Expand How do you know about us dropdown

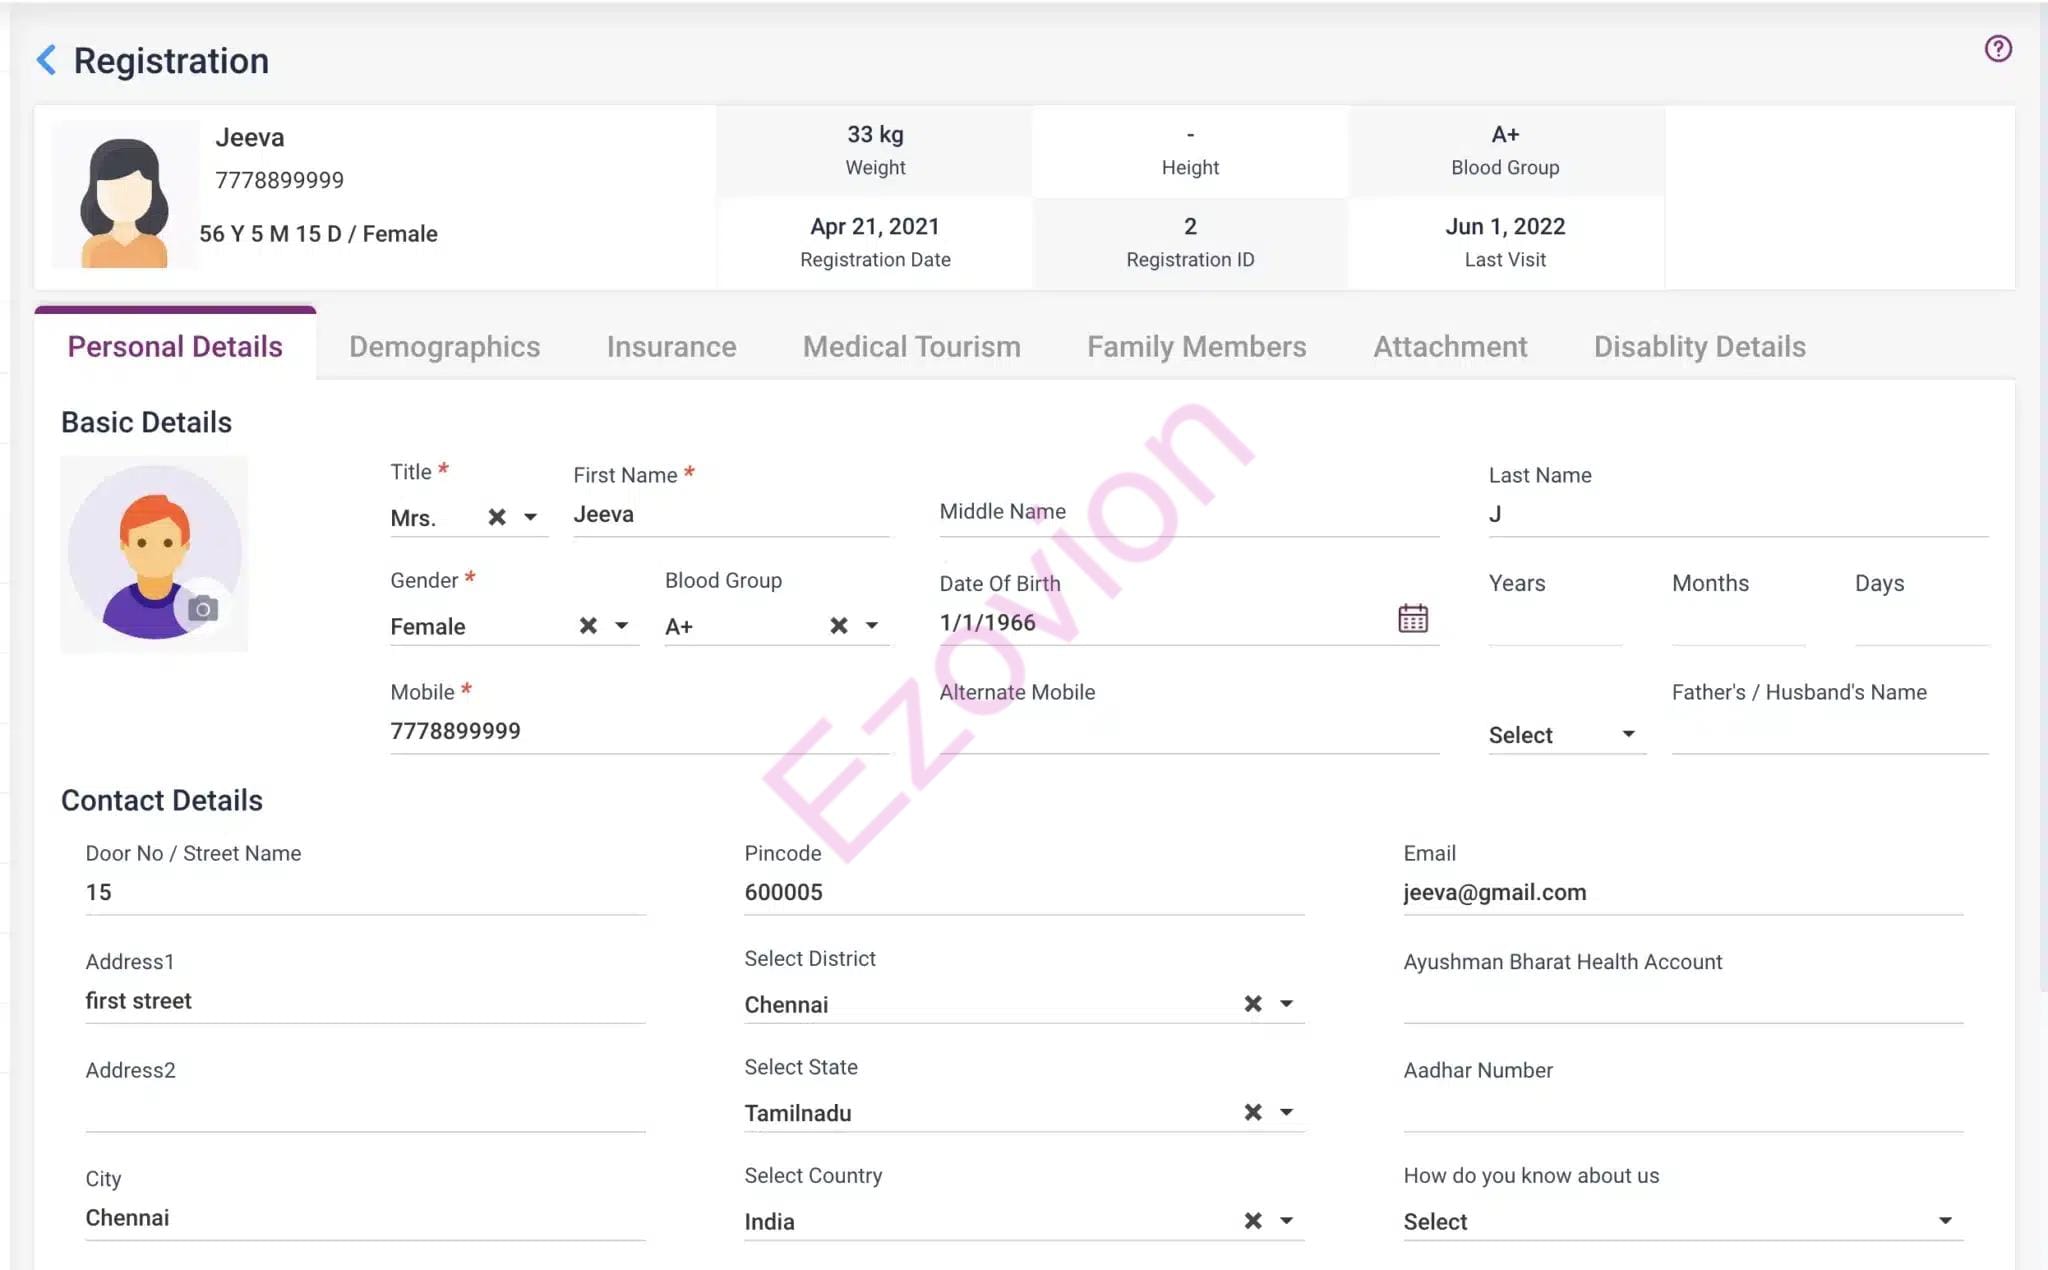click(x=1944, y=1220)
